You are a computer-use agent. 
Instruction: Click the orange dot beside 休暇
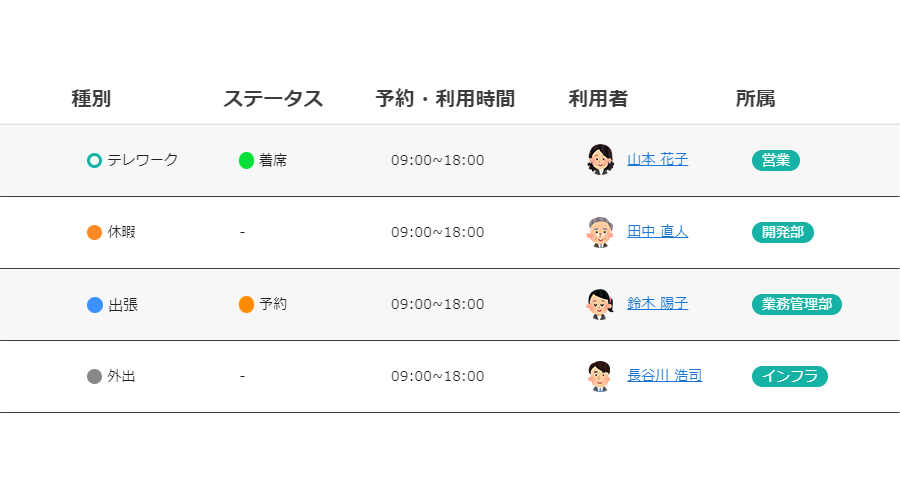tap(94, 232)
